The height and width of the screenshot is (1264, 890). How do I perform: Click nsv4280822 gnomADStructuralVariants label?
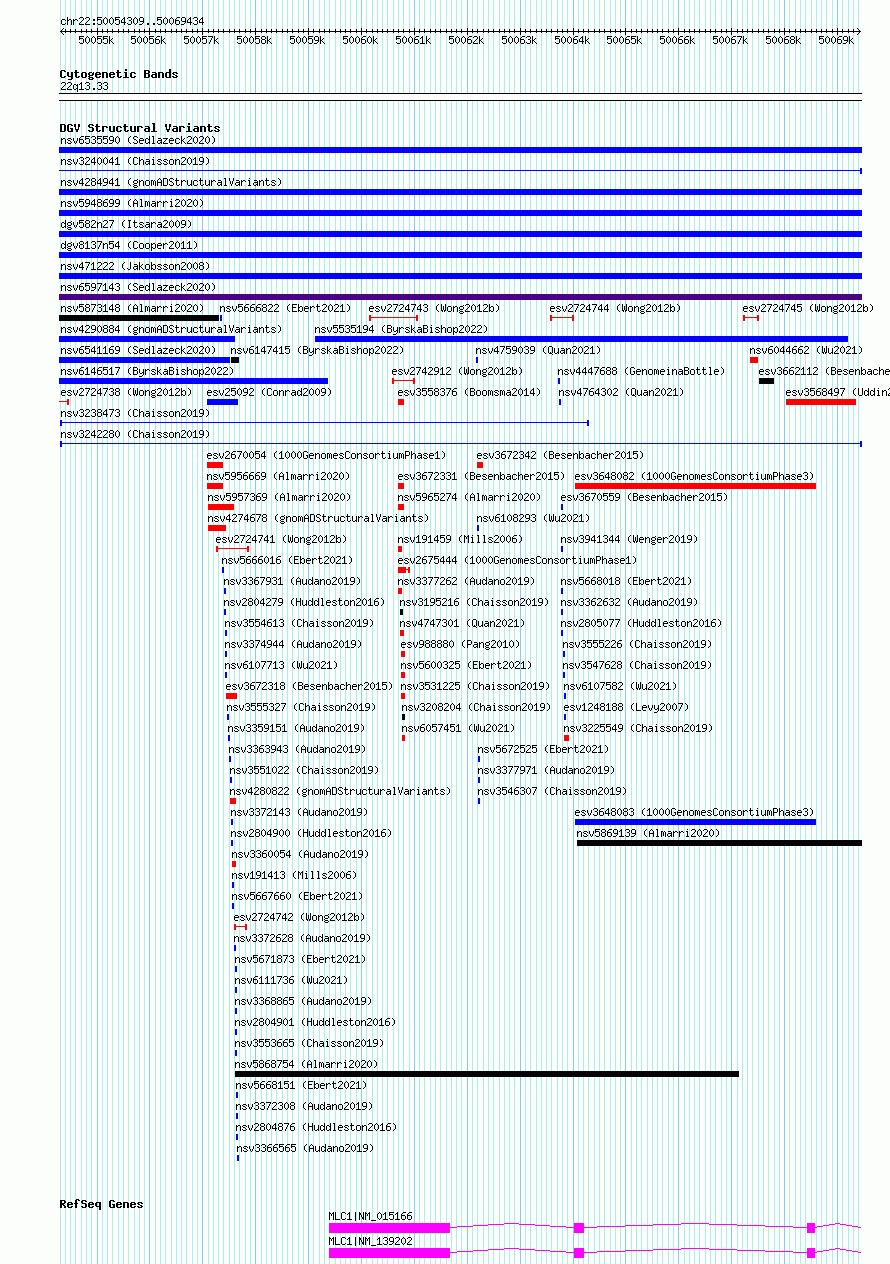tap(341, 792)
